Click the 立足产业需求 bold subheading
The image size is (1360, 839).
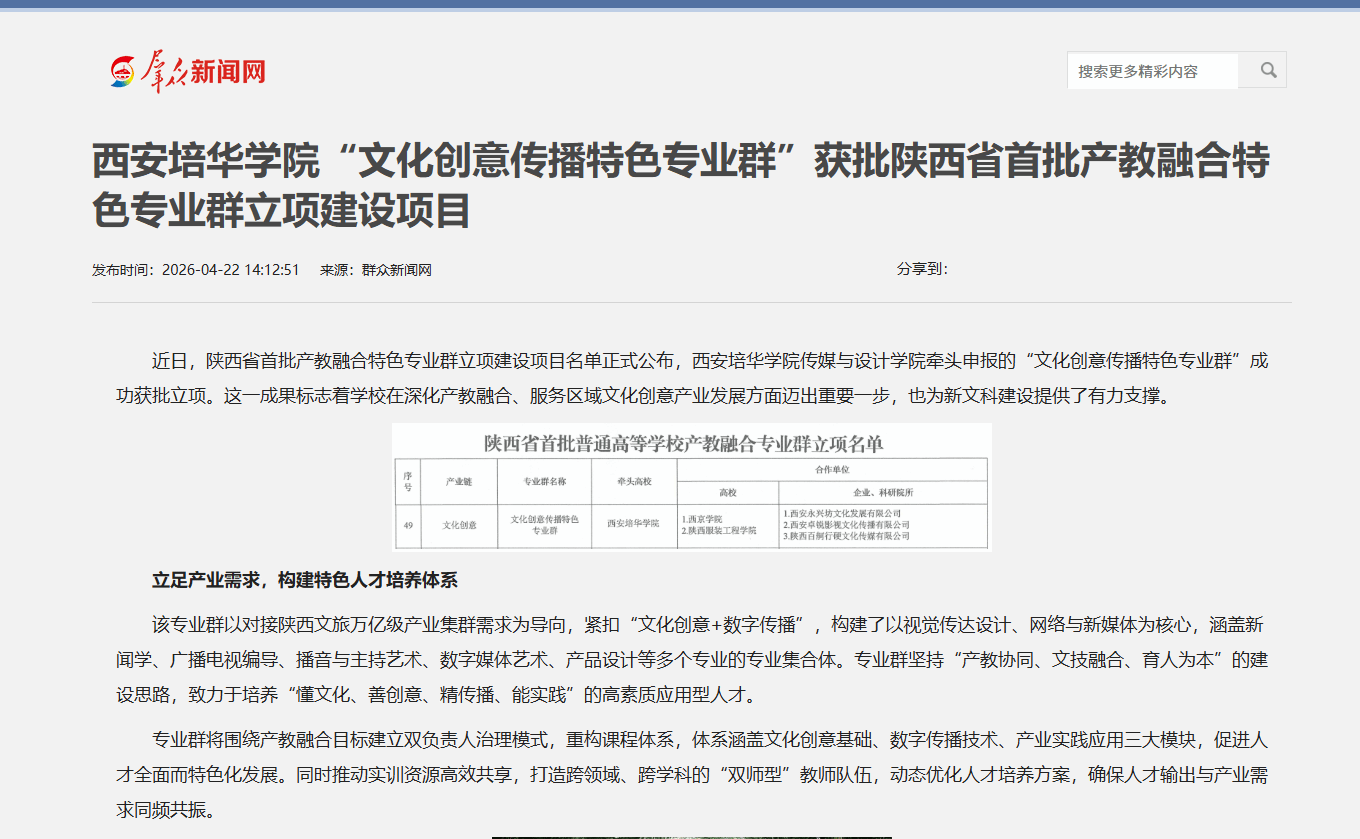(x=304, y=580)
